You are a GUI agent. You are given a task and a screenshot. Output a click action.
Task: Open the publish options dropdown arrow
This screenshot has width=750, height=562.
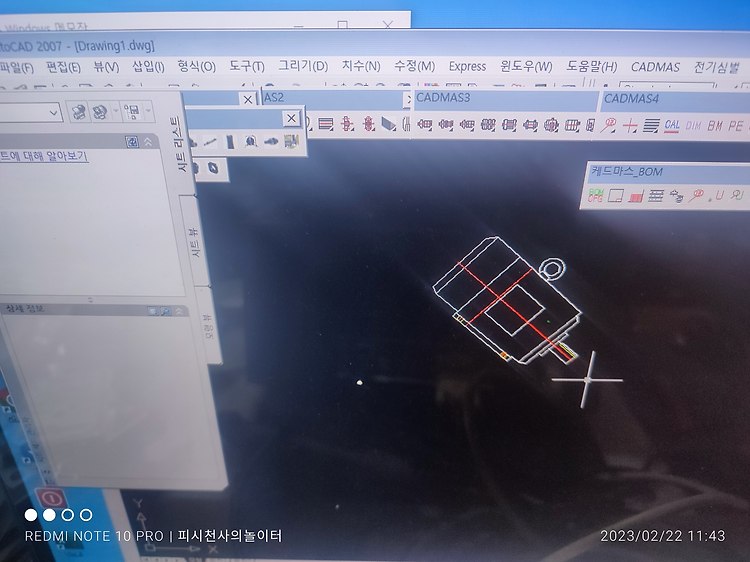click(116, 112)
